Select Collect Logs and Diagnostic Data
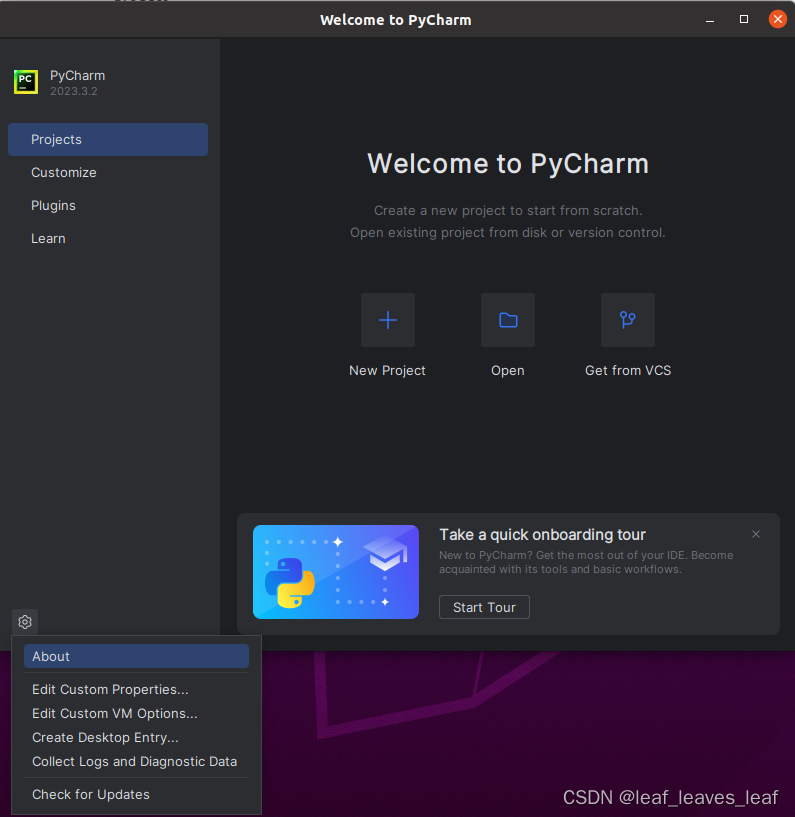The image size is (795, 817). click(x=136, y=761)
